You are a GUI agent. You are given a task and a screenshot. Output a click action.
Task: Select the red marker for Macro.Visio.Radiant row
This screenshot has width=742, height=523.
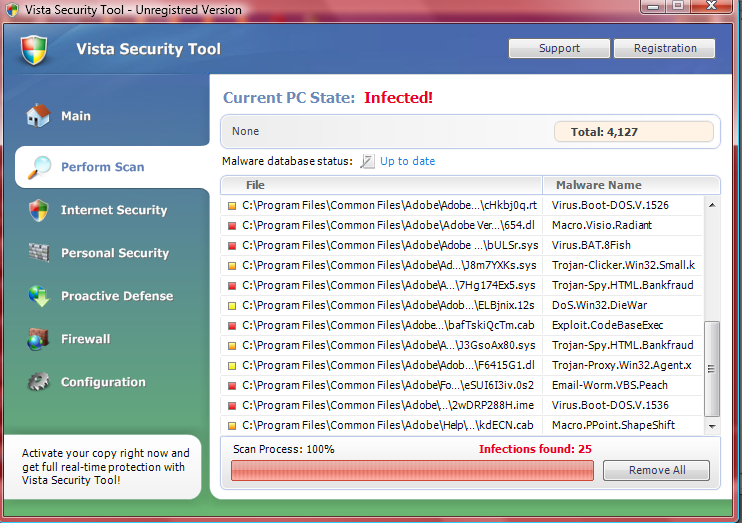tap(232, 226)
